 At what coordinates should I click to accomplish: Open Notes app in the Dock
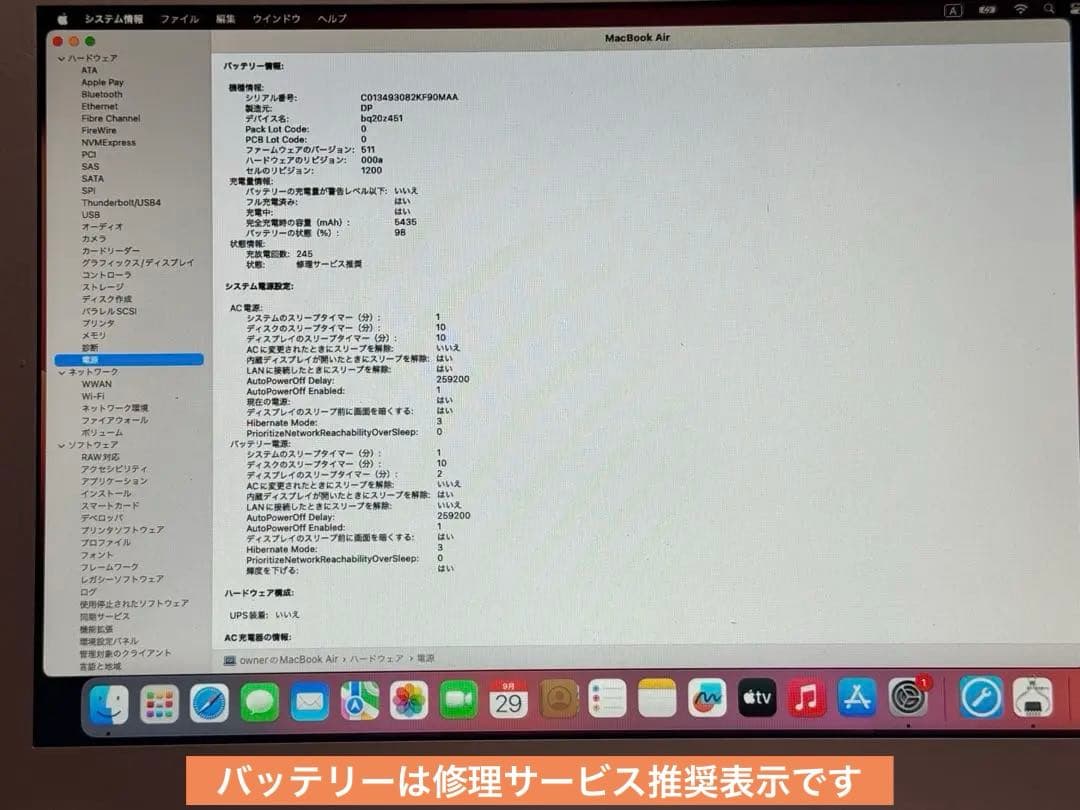point(657,698)
